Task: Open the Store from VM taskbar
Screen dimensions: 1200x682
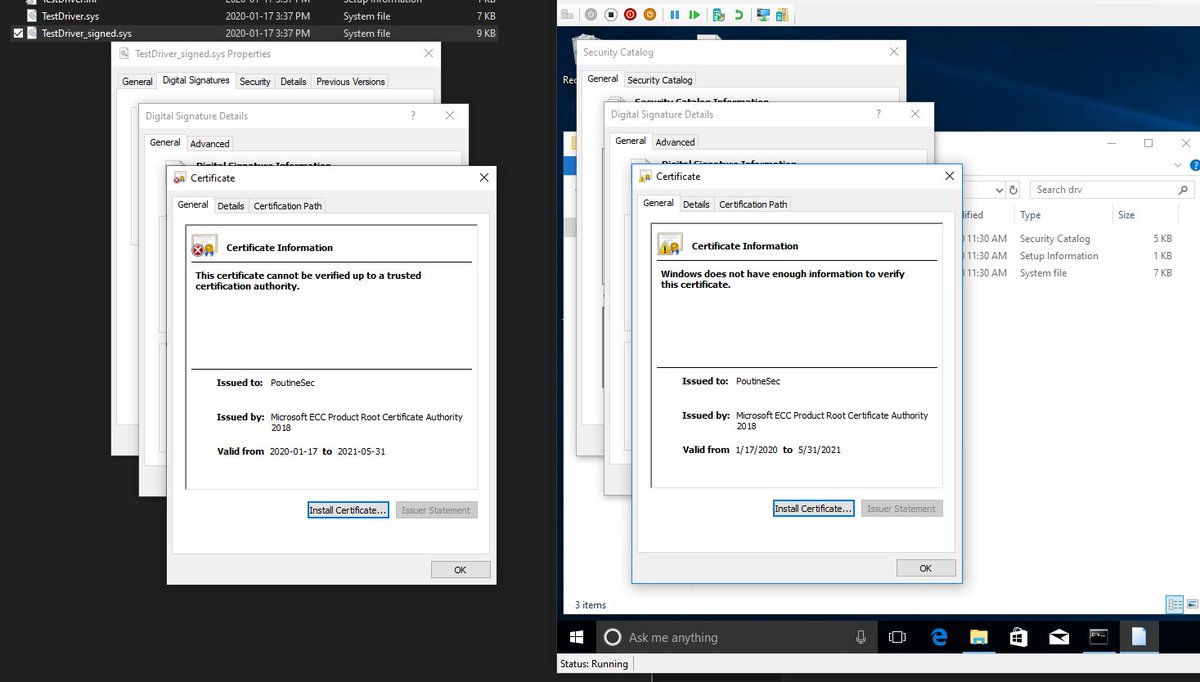Action: click(x=1019, y=637)
